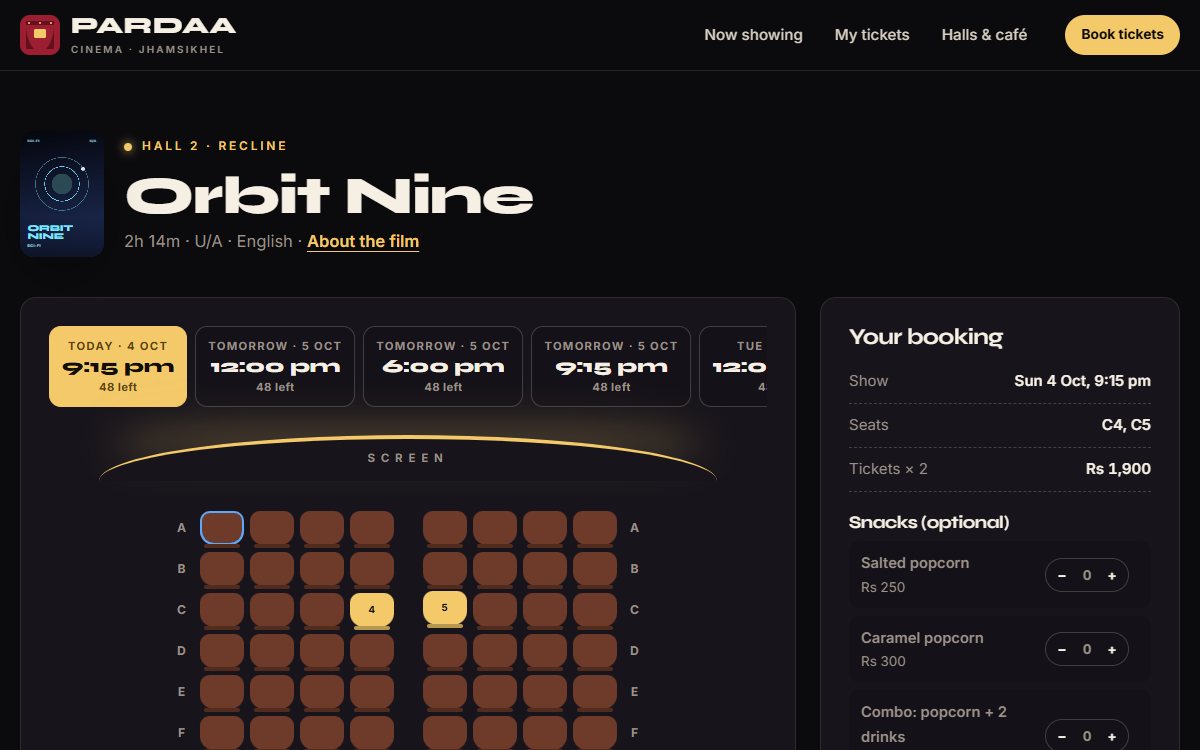Image resolution: width=1200 pixels, height=750 pixels.
Task: Pick the first seat in row E
Action: pyautogui.click(x=222, y=691)
